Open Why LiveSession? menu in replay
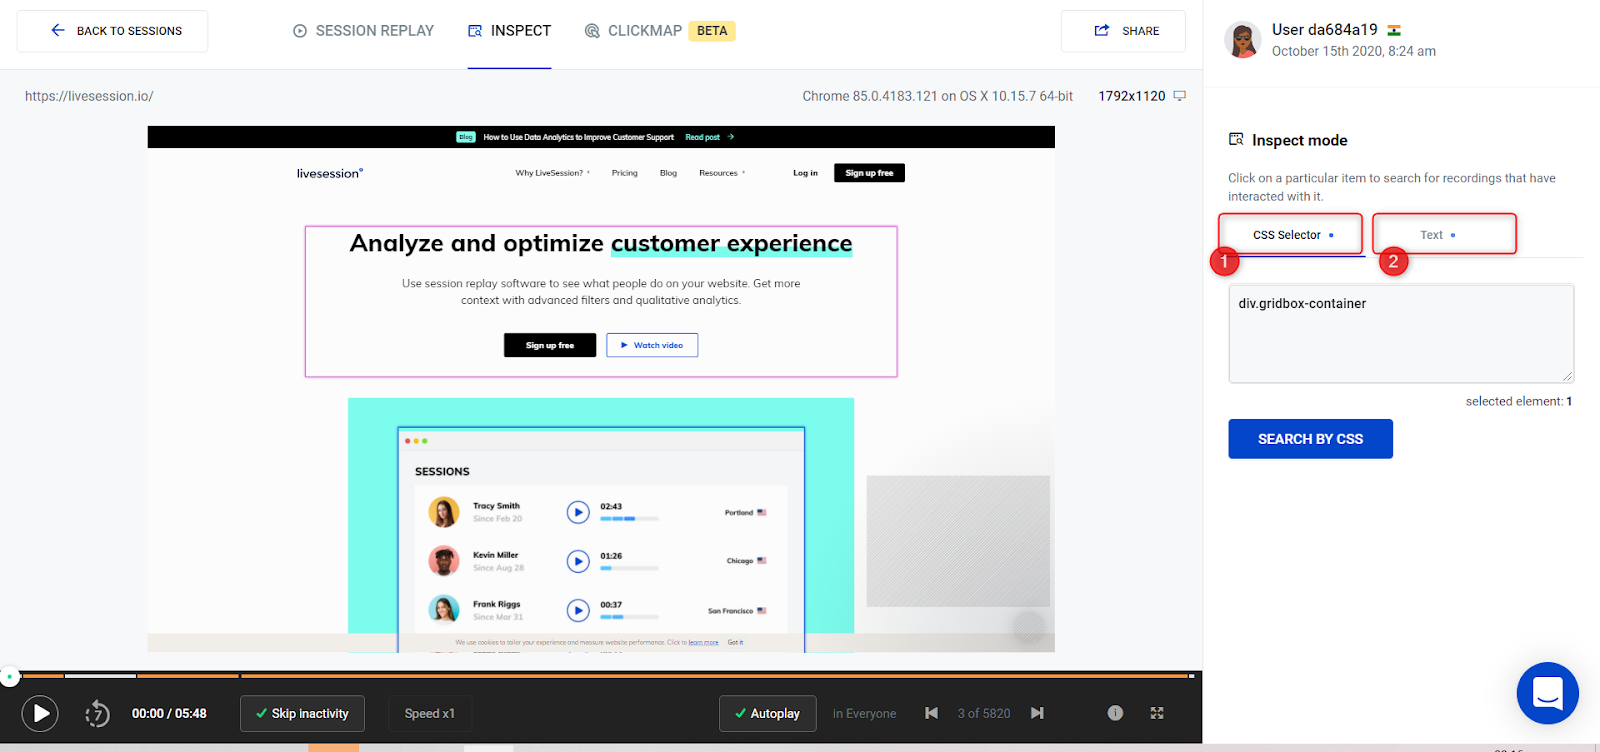 (x=552, y=173)
